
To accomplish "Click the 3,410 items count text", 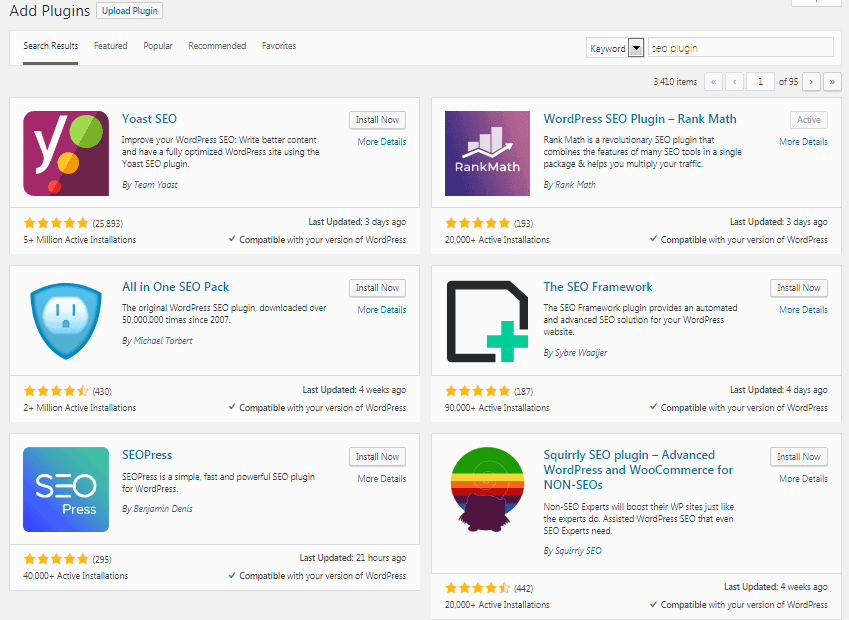I will coord(675,82).
